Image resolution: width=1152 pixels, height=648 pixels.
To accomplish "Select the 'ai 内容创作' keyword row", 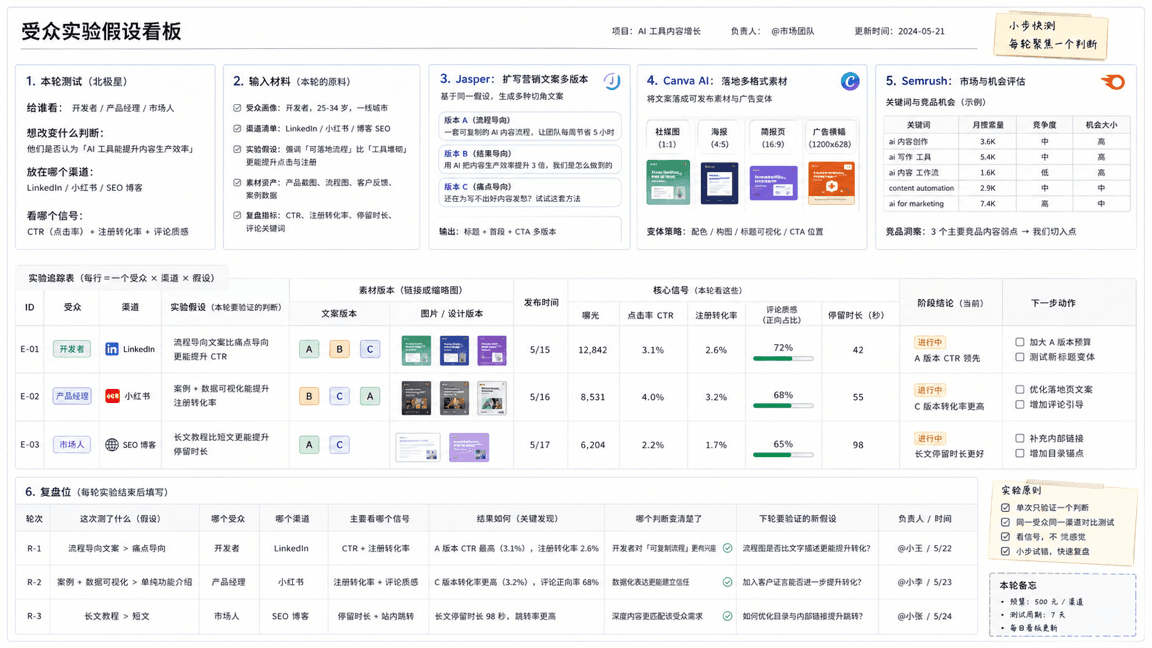I will pos(1007,141).
